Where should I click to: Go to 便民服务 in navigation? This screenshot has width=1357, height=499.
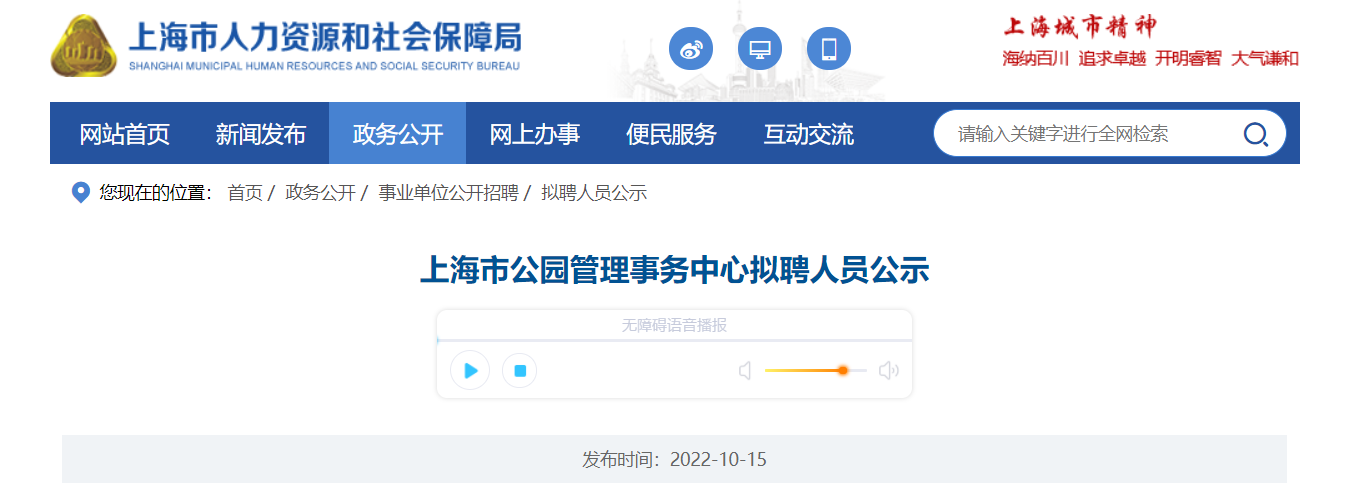point(672,134)
